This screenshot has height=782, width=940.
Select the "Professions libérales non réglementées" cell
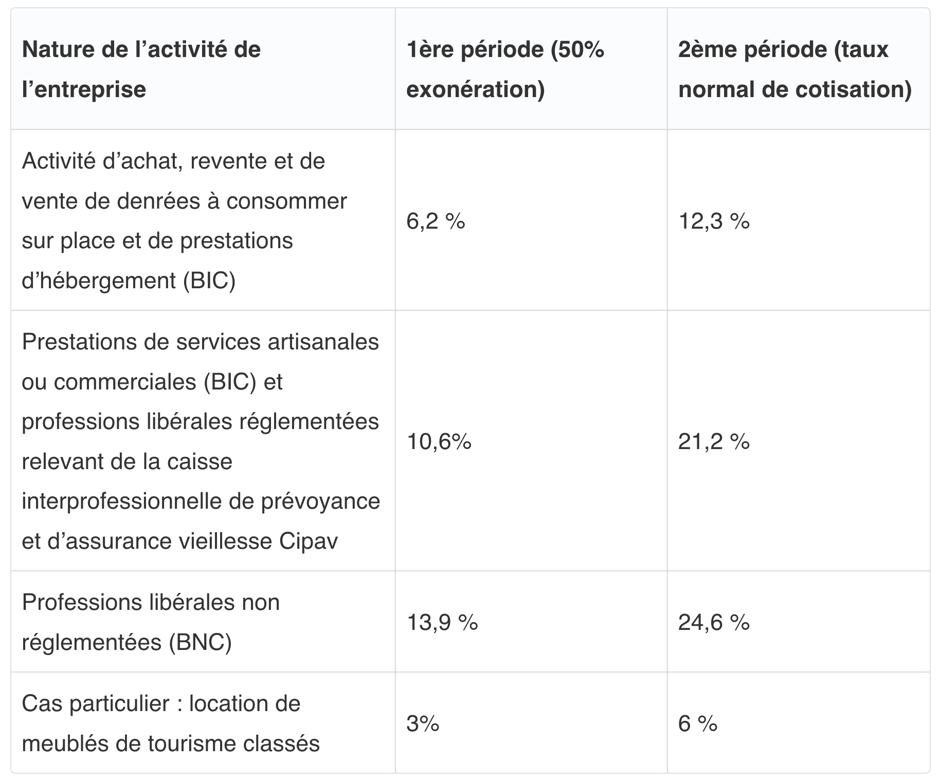151,622
